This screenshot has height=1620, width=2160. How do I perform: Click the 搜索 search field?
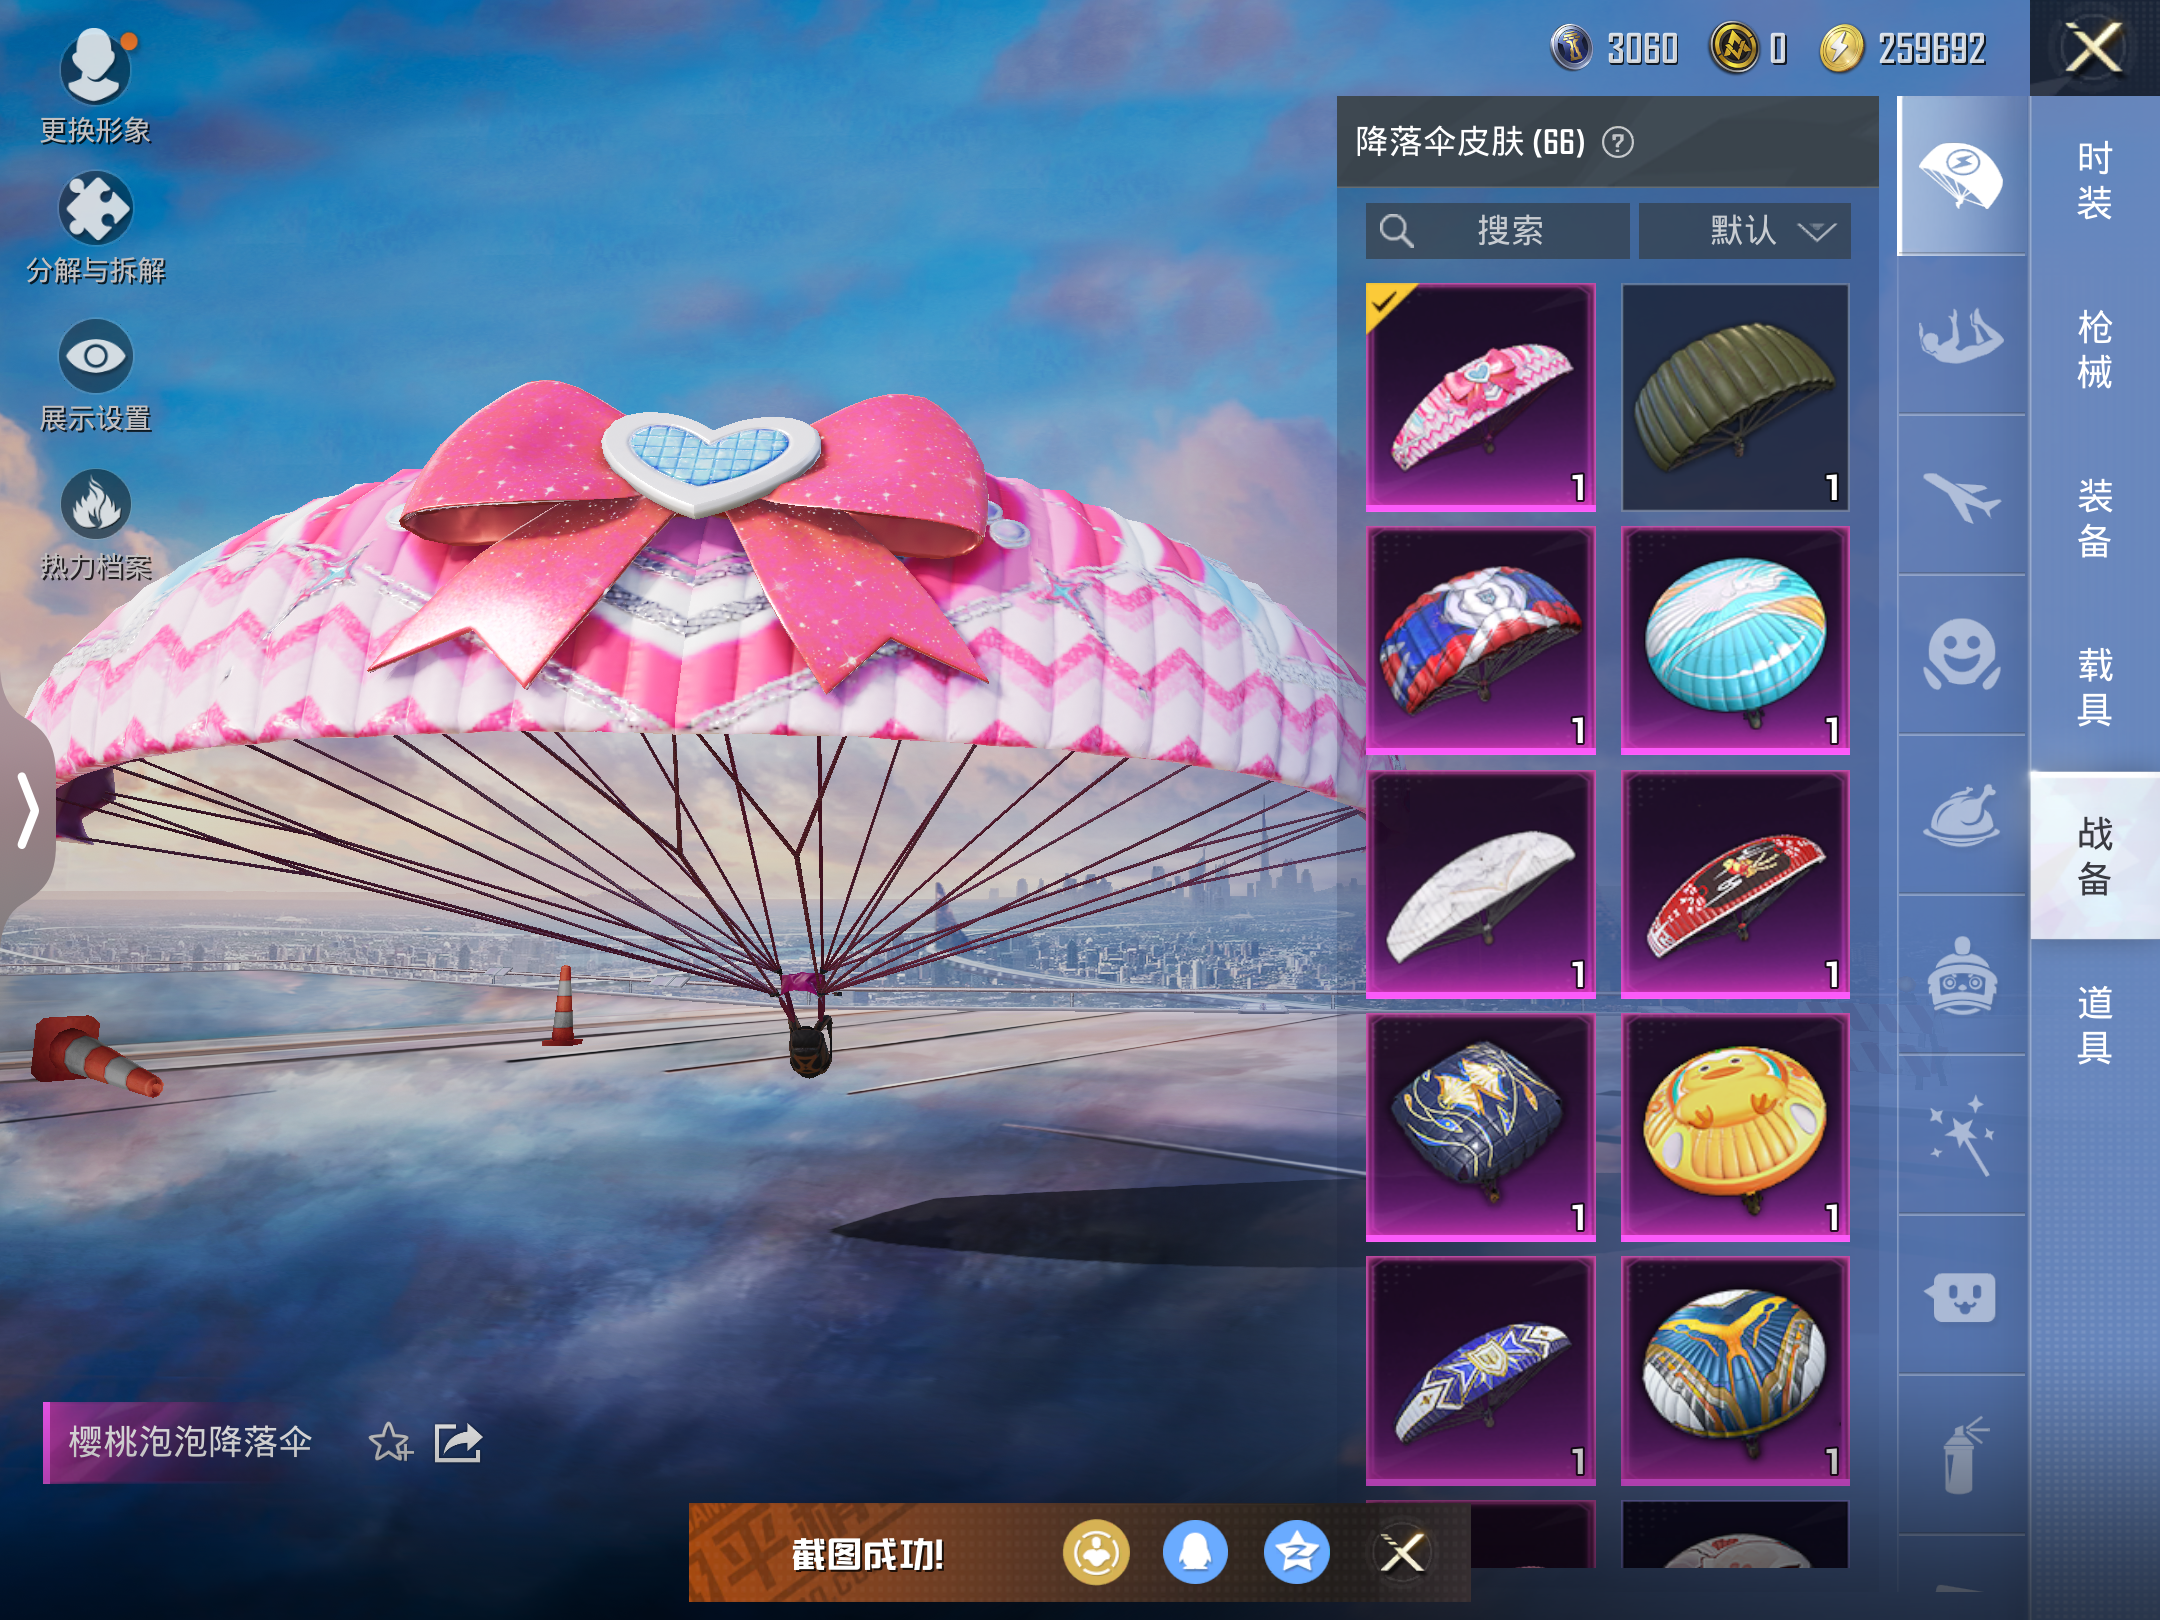[1497, 231]
